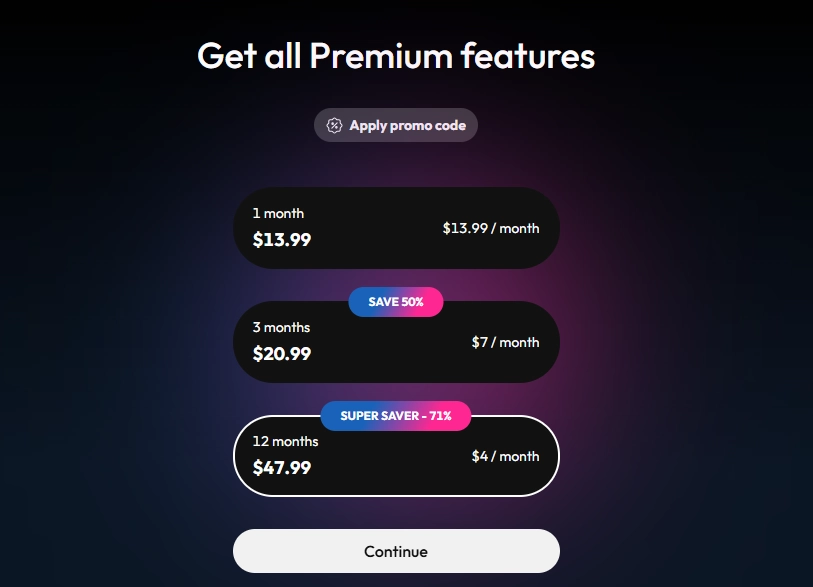Click the percent badge icon beside promo text
This screenshot has height=587, width=813.
331,125
